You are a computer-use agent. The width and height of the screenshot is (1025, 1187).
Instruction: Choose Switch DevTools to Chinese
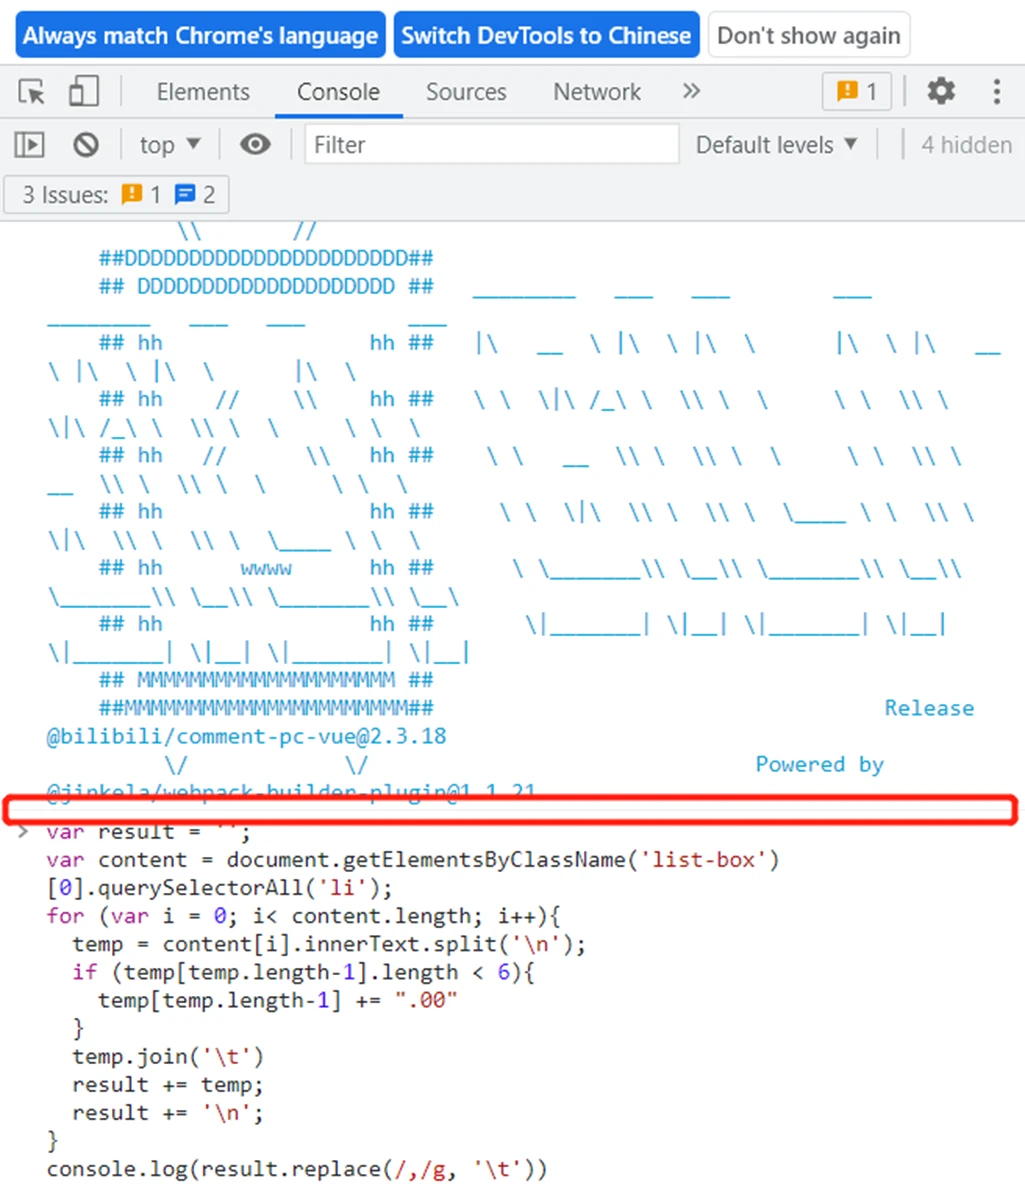[x=546, y=35]
